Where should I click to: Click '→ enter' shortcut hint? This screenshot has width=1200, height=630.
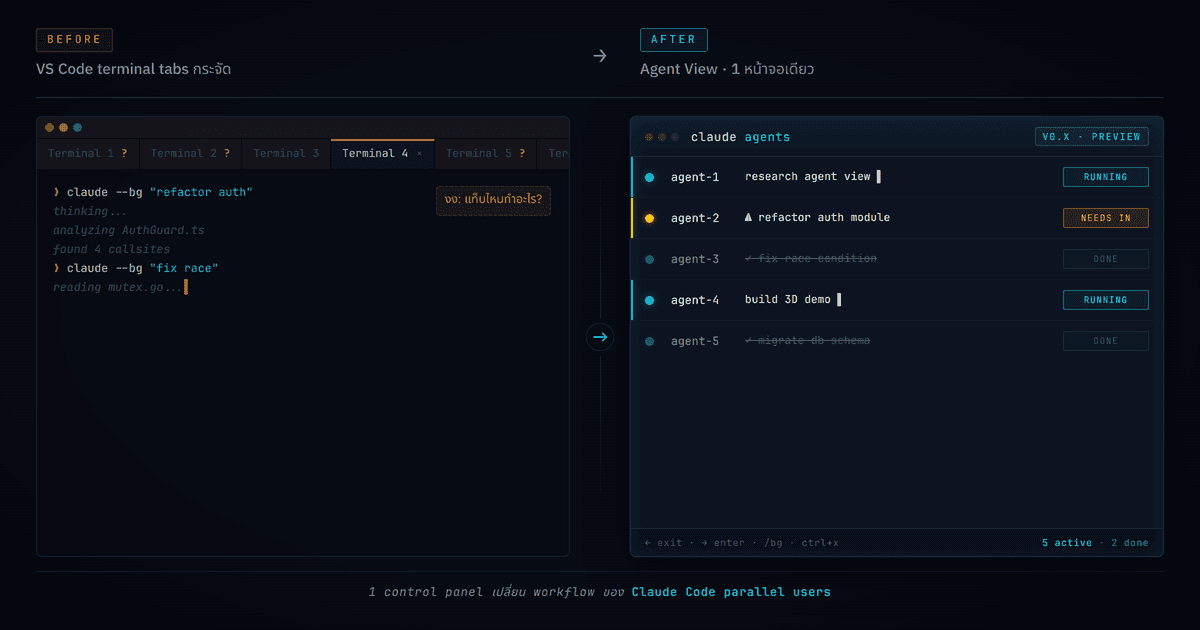(x=723, y=543)
